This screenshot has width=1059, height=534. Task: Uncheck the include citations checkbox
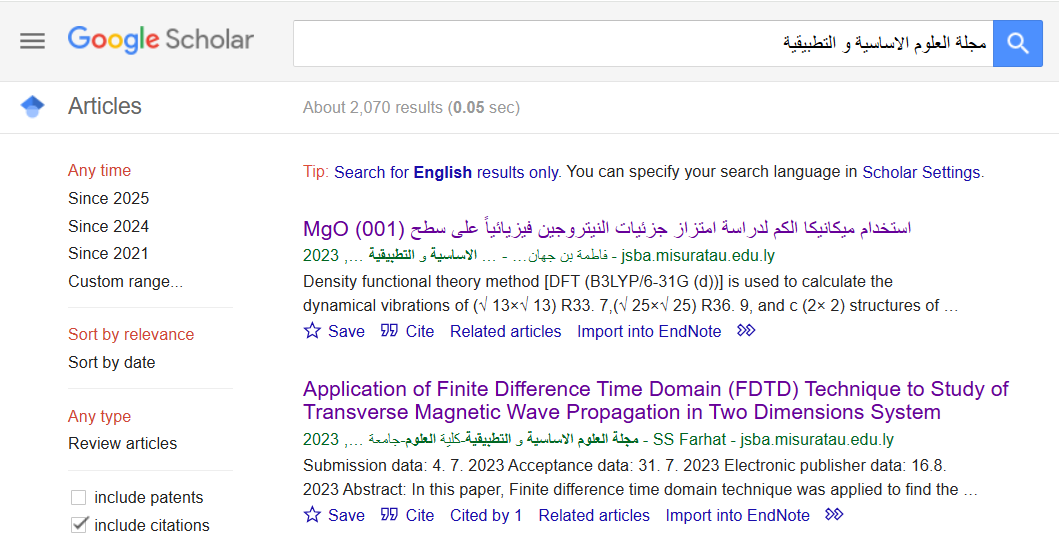(x=78, y=525)
